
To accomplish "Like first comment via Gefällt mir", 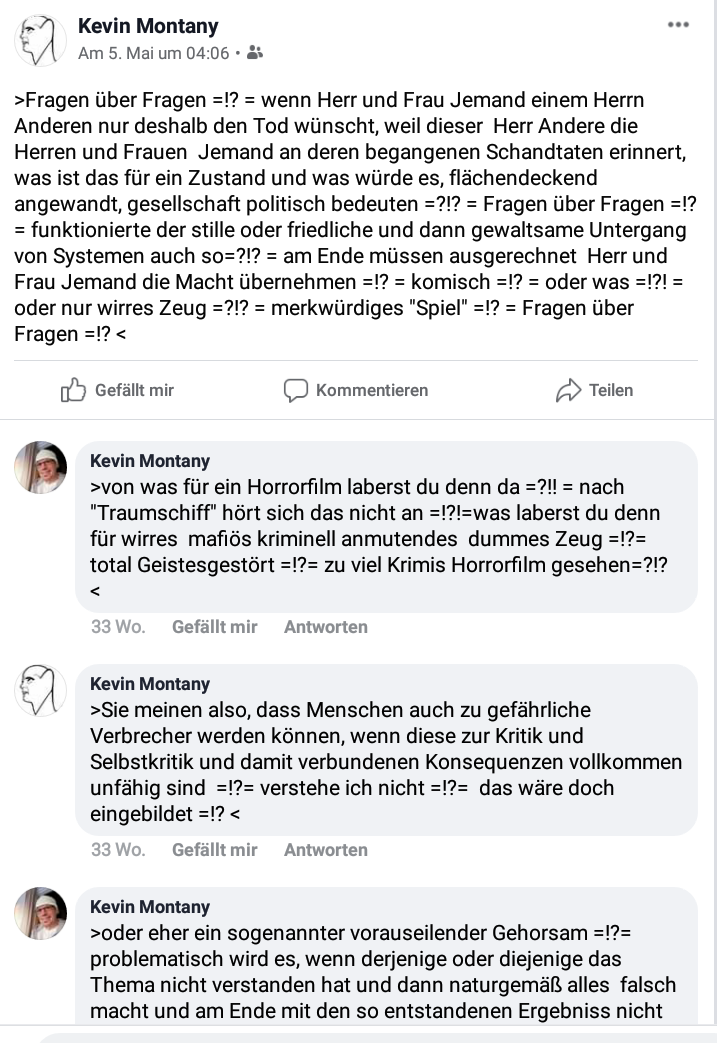I will click(215, 627).
